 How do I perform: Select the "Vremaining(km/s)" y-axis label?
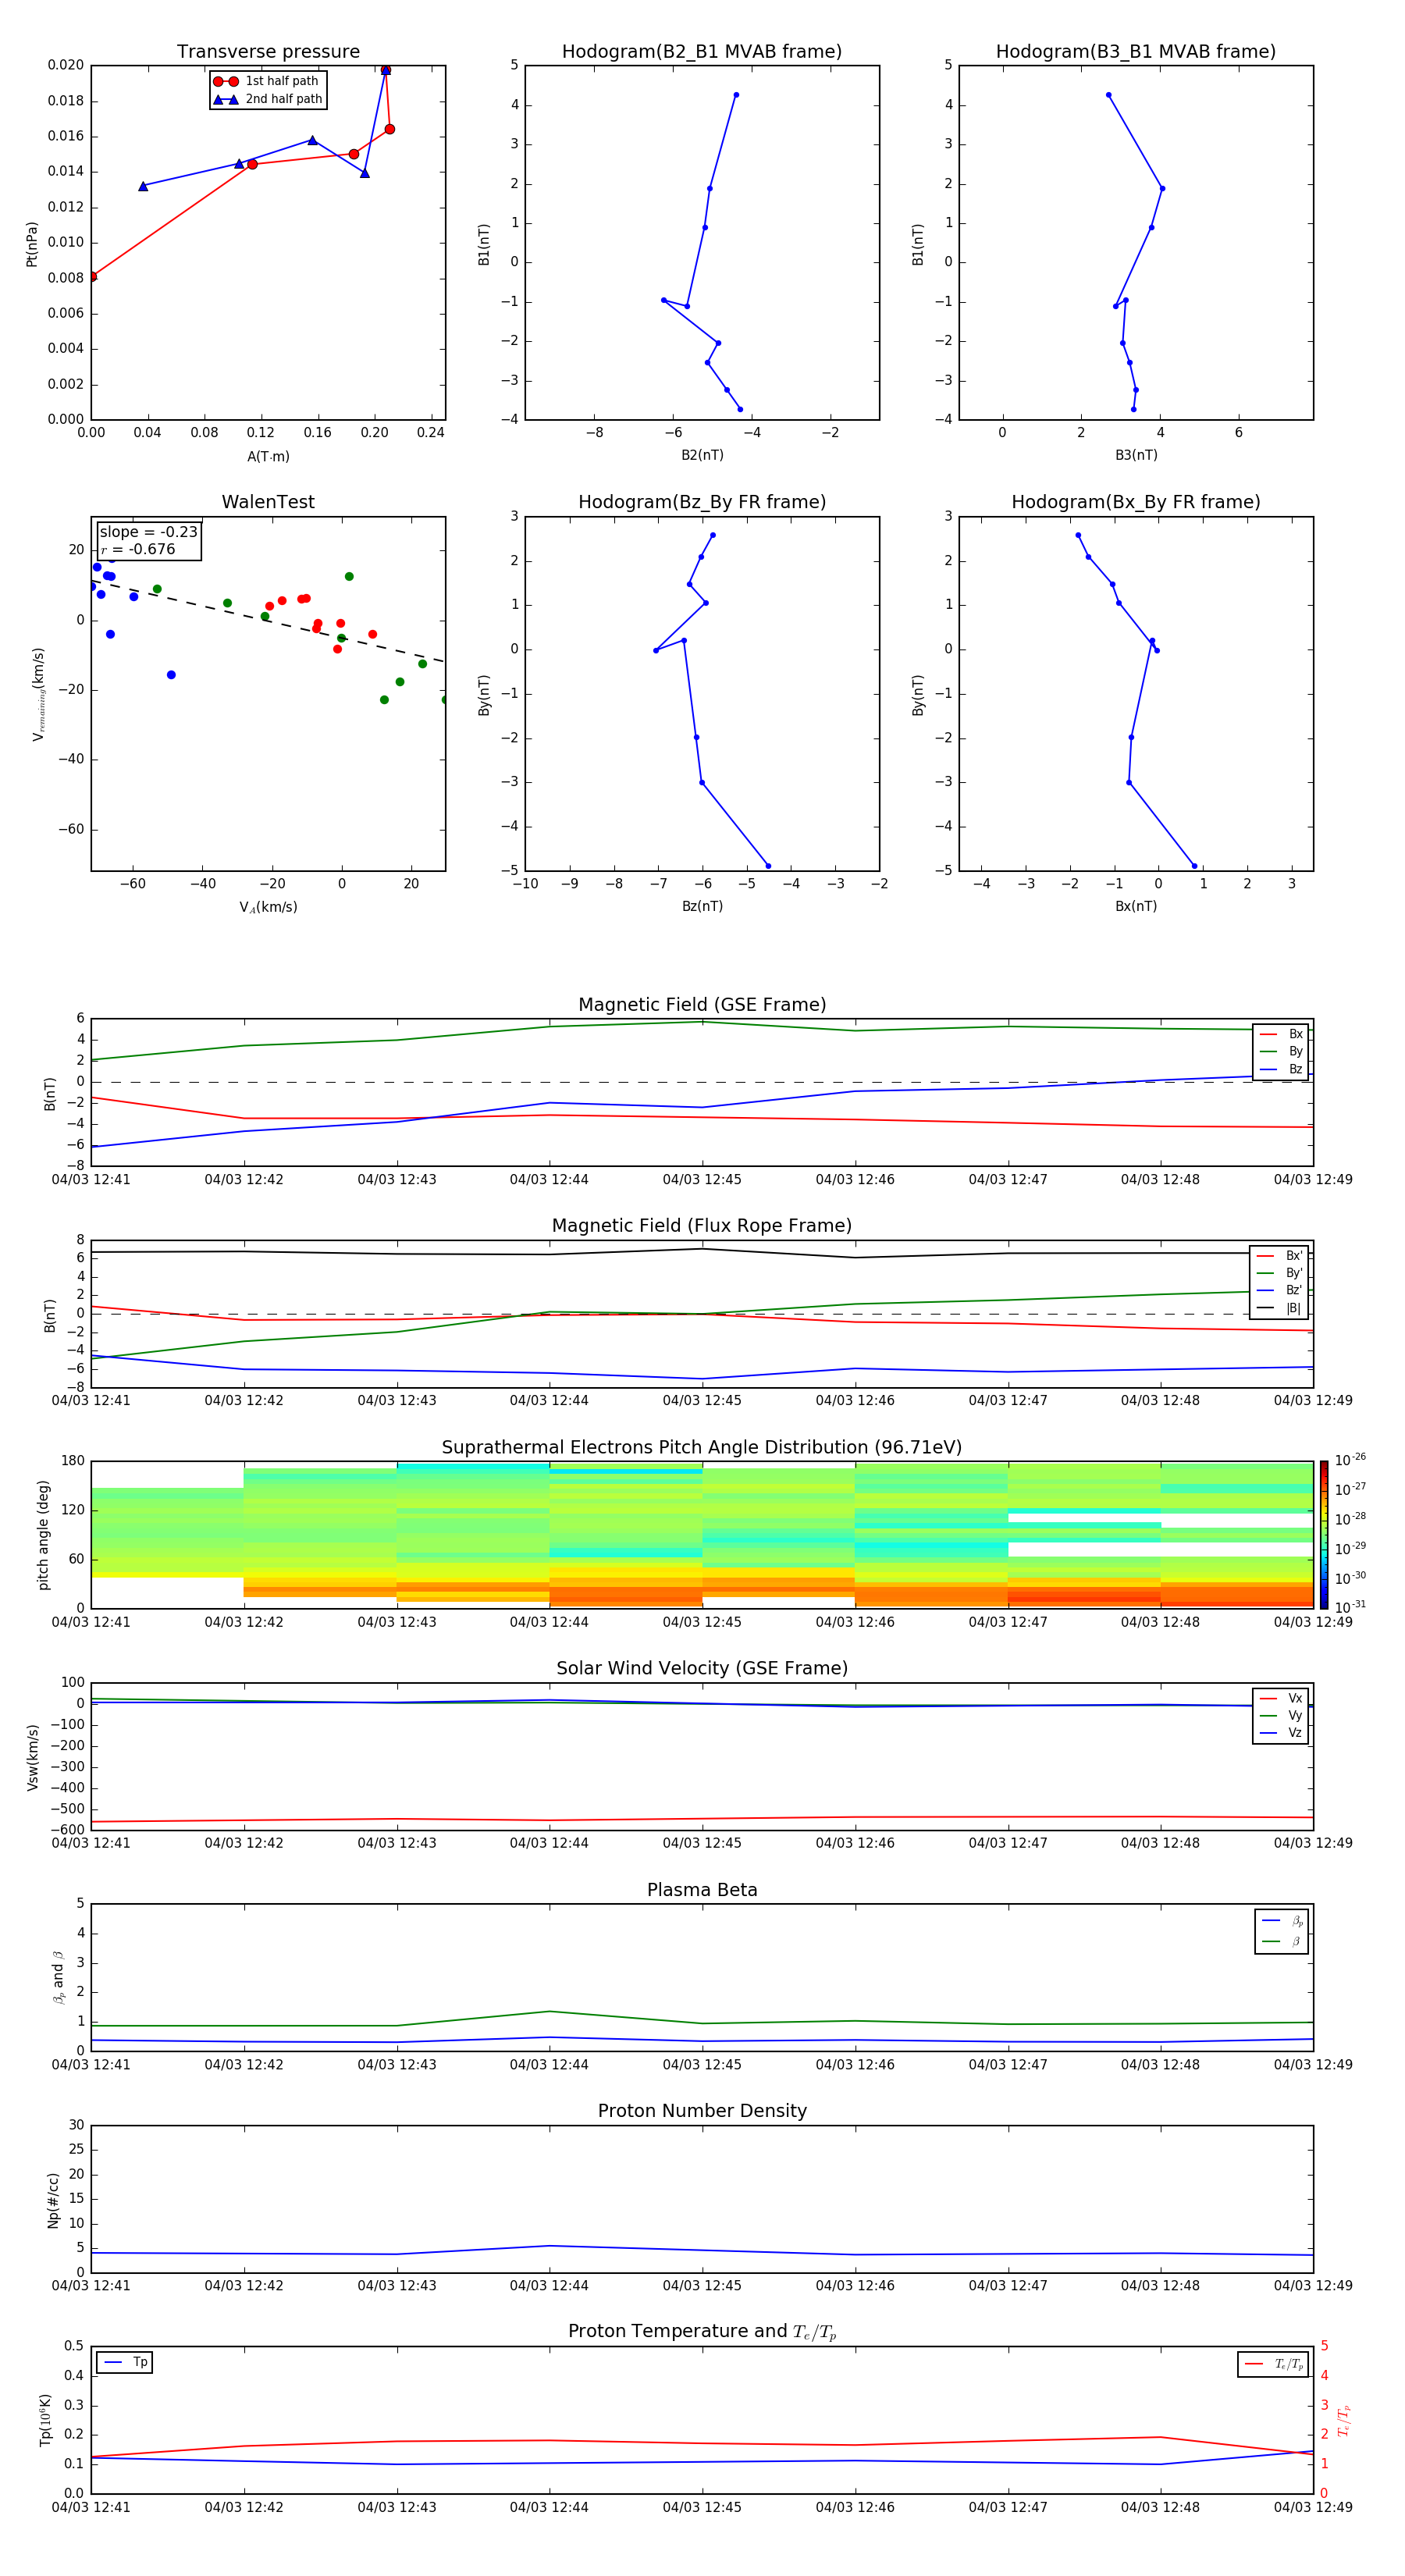coord(38,694)
